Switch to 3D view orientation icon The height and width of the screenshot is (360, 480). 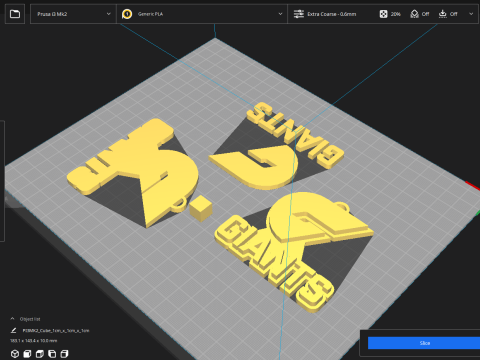(x=15, y=353)
